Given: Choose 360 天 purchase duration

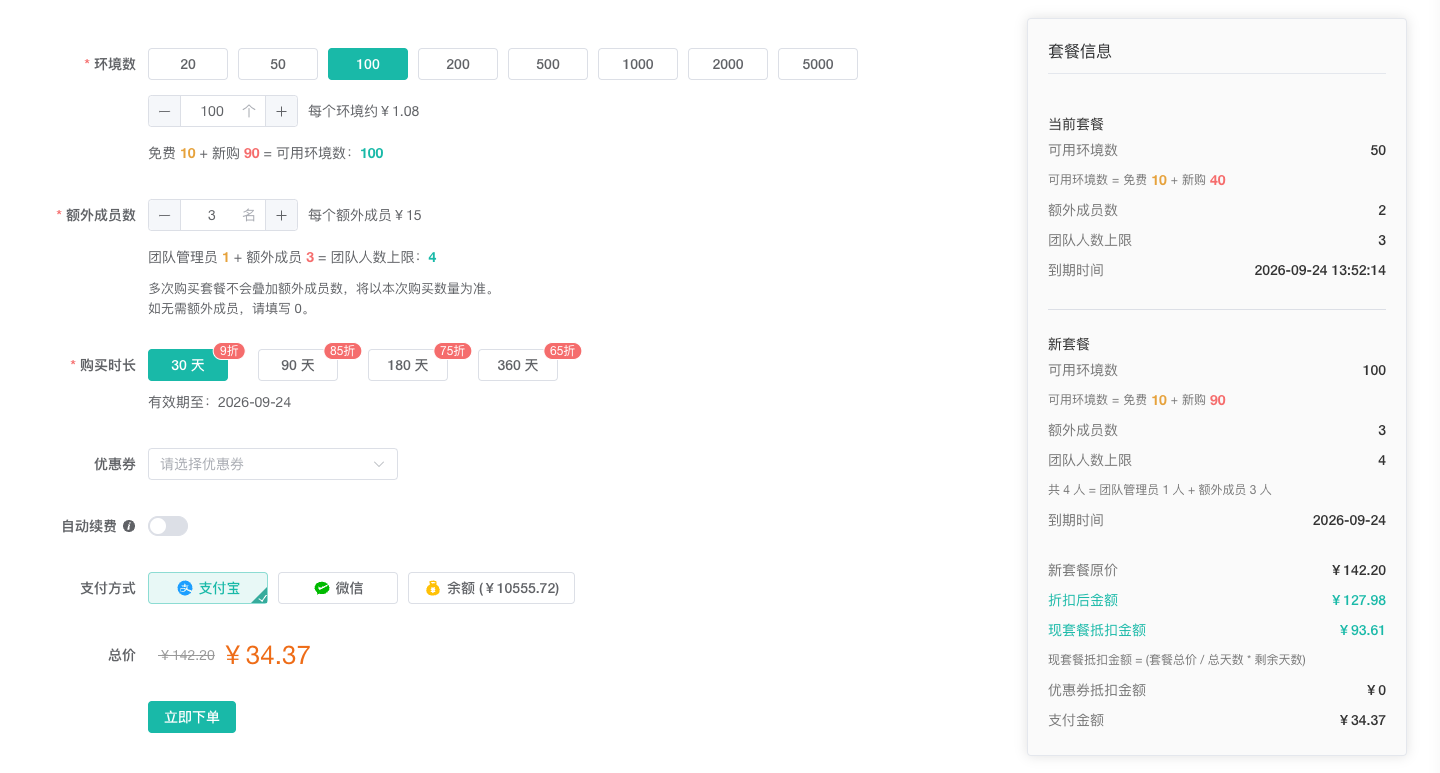Looking at the screenshot, I should (x=518, y=365).
